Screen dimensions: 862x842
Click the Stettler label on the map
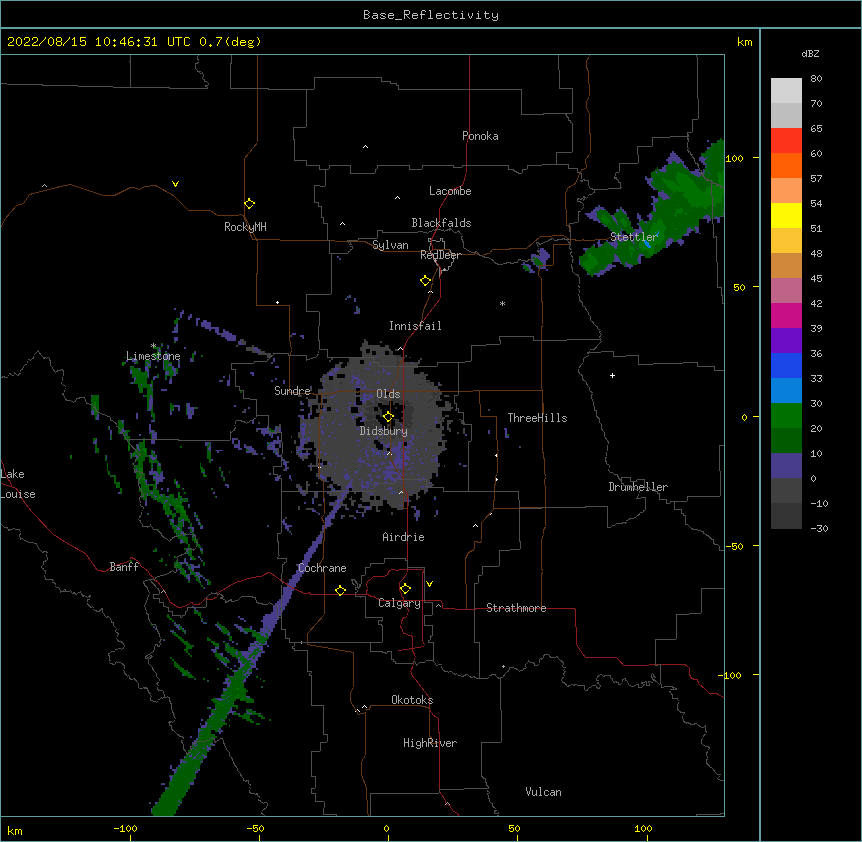(x=634, y=237)
